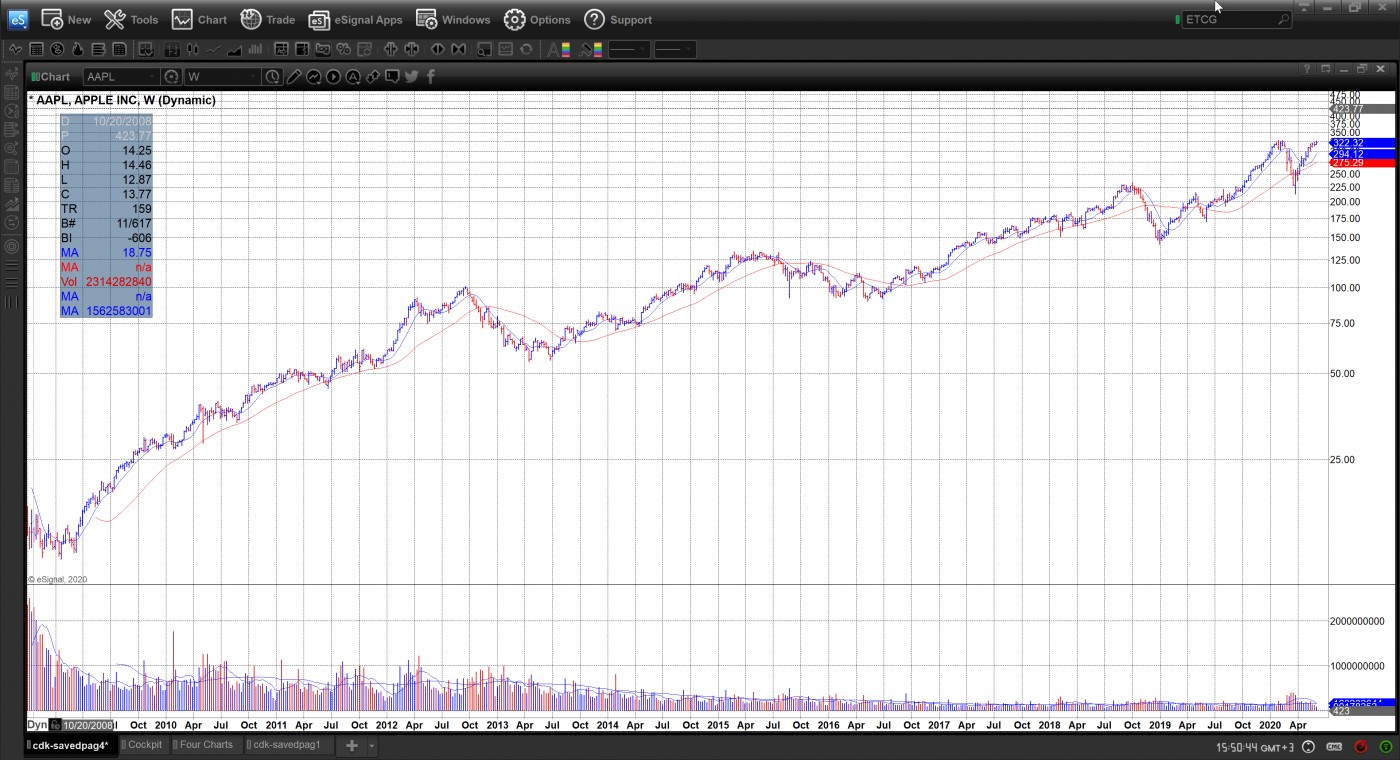This screenshot has width=1400, height=760.
Task: Open the Options menu
Action: pyautogui.click(x=536, y=19)
